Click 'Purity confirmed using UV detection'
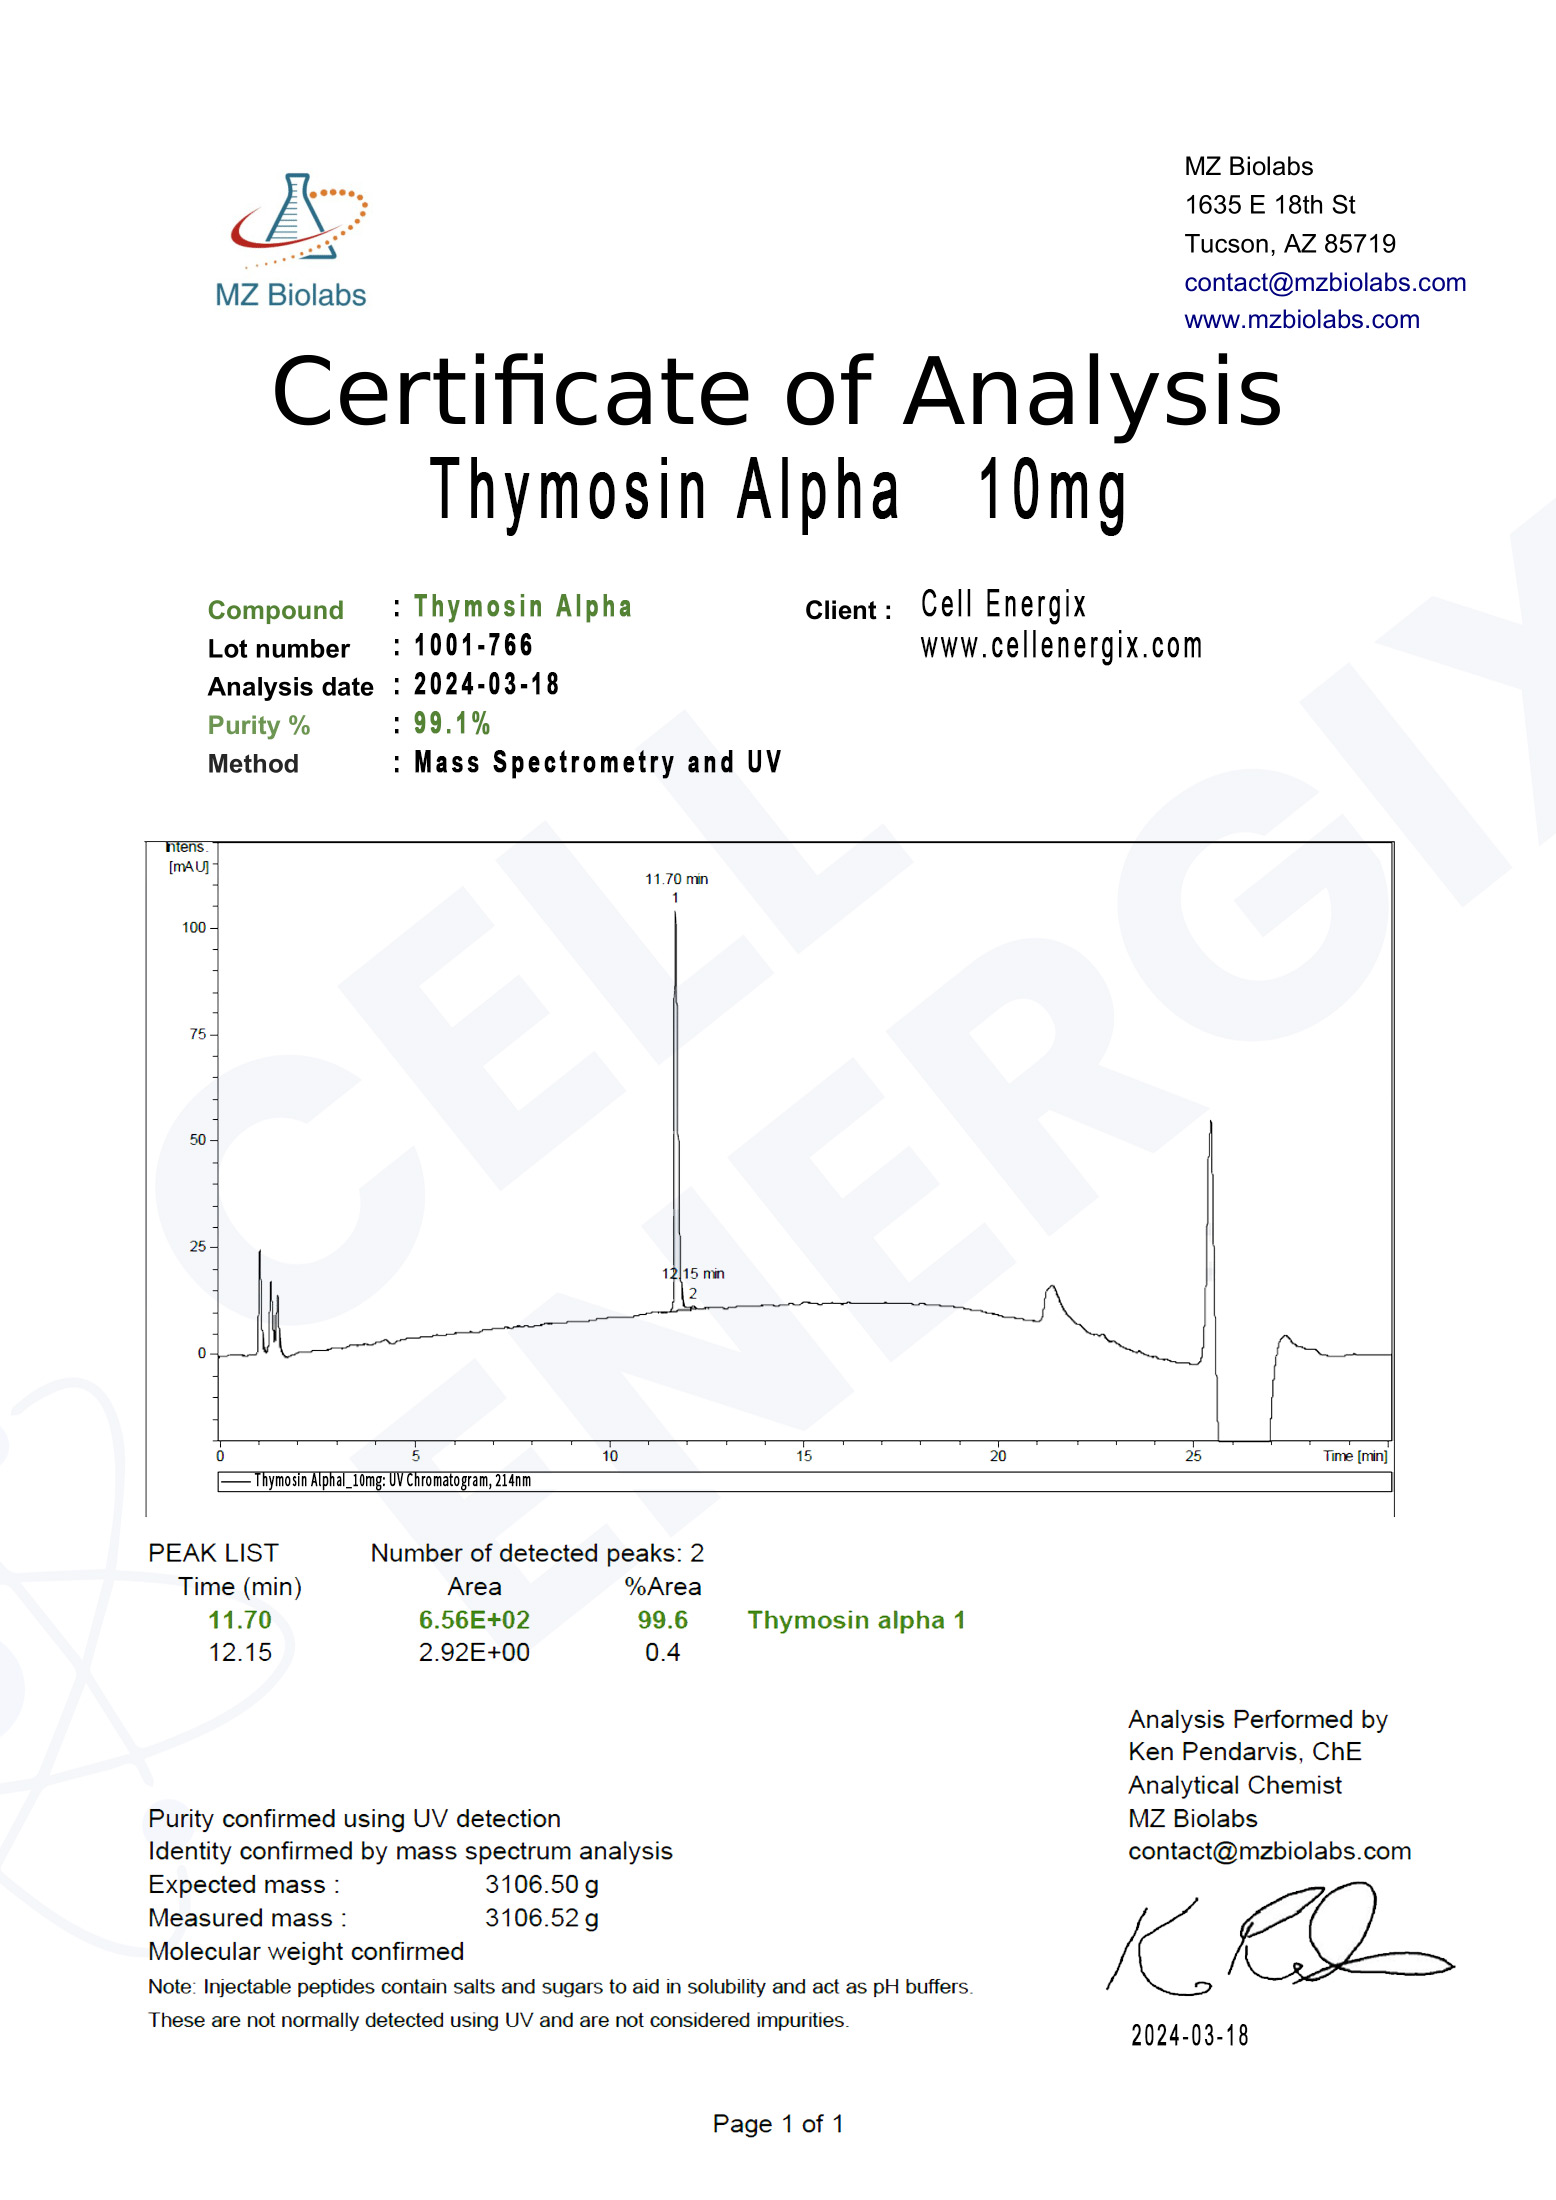 (x=355, y=1818)
